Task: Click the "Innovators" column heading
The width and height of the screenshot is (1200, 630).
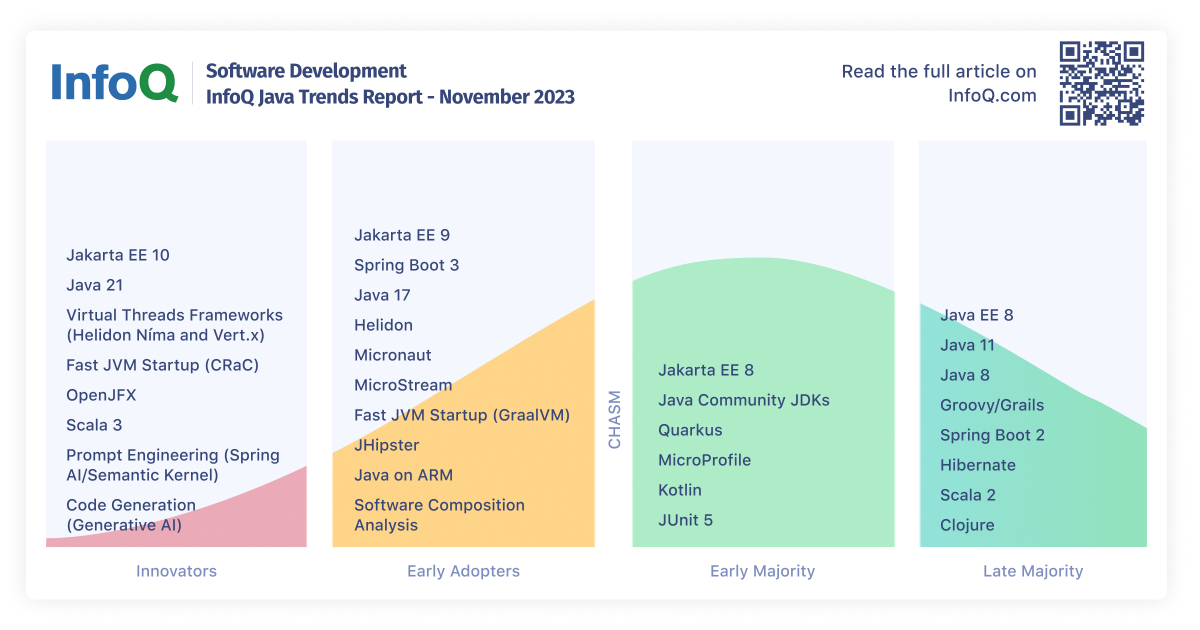Action: pos(176,571)
